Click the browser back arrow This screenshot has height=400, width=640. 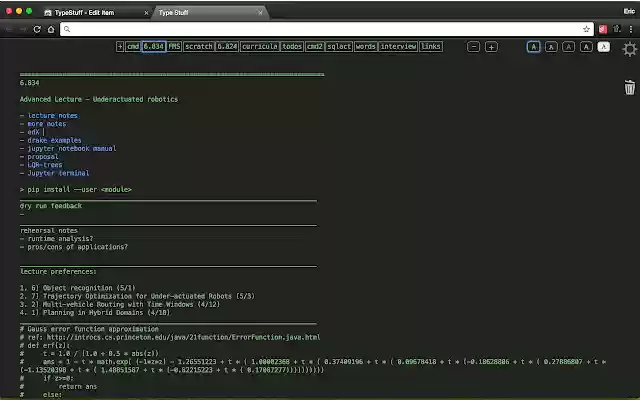tap(9, 29)
